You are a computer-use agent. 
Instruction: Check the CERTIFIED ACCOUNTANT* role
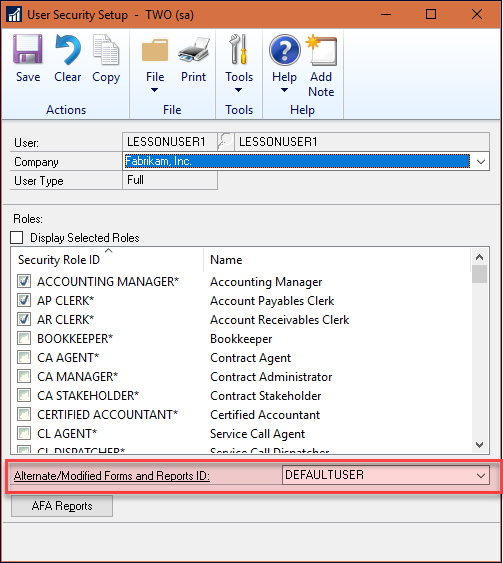(24, 414)
